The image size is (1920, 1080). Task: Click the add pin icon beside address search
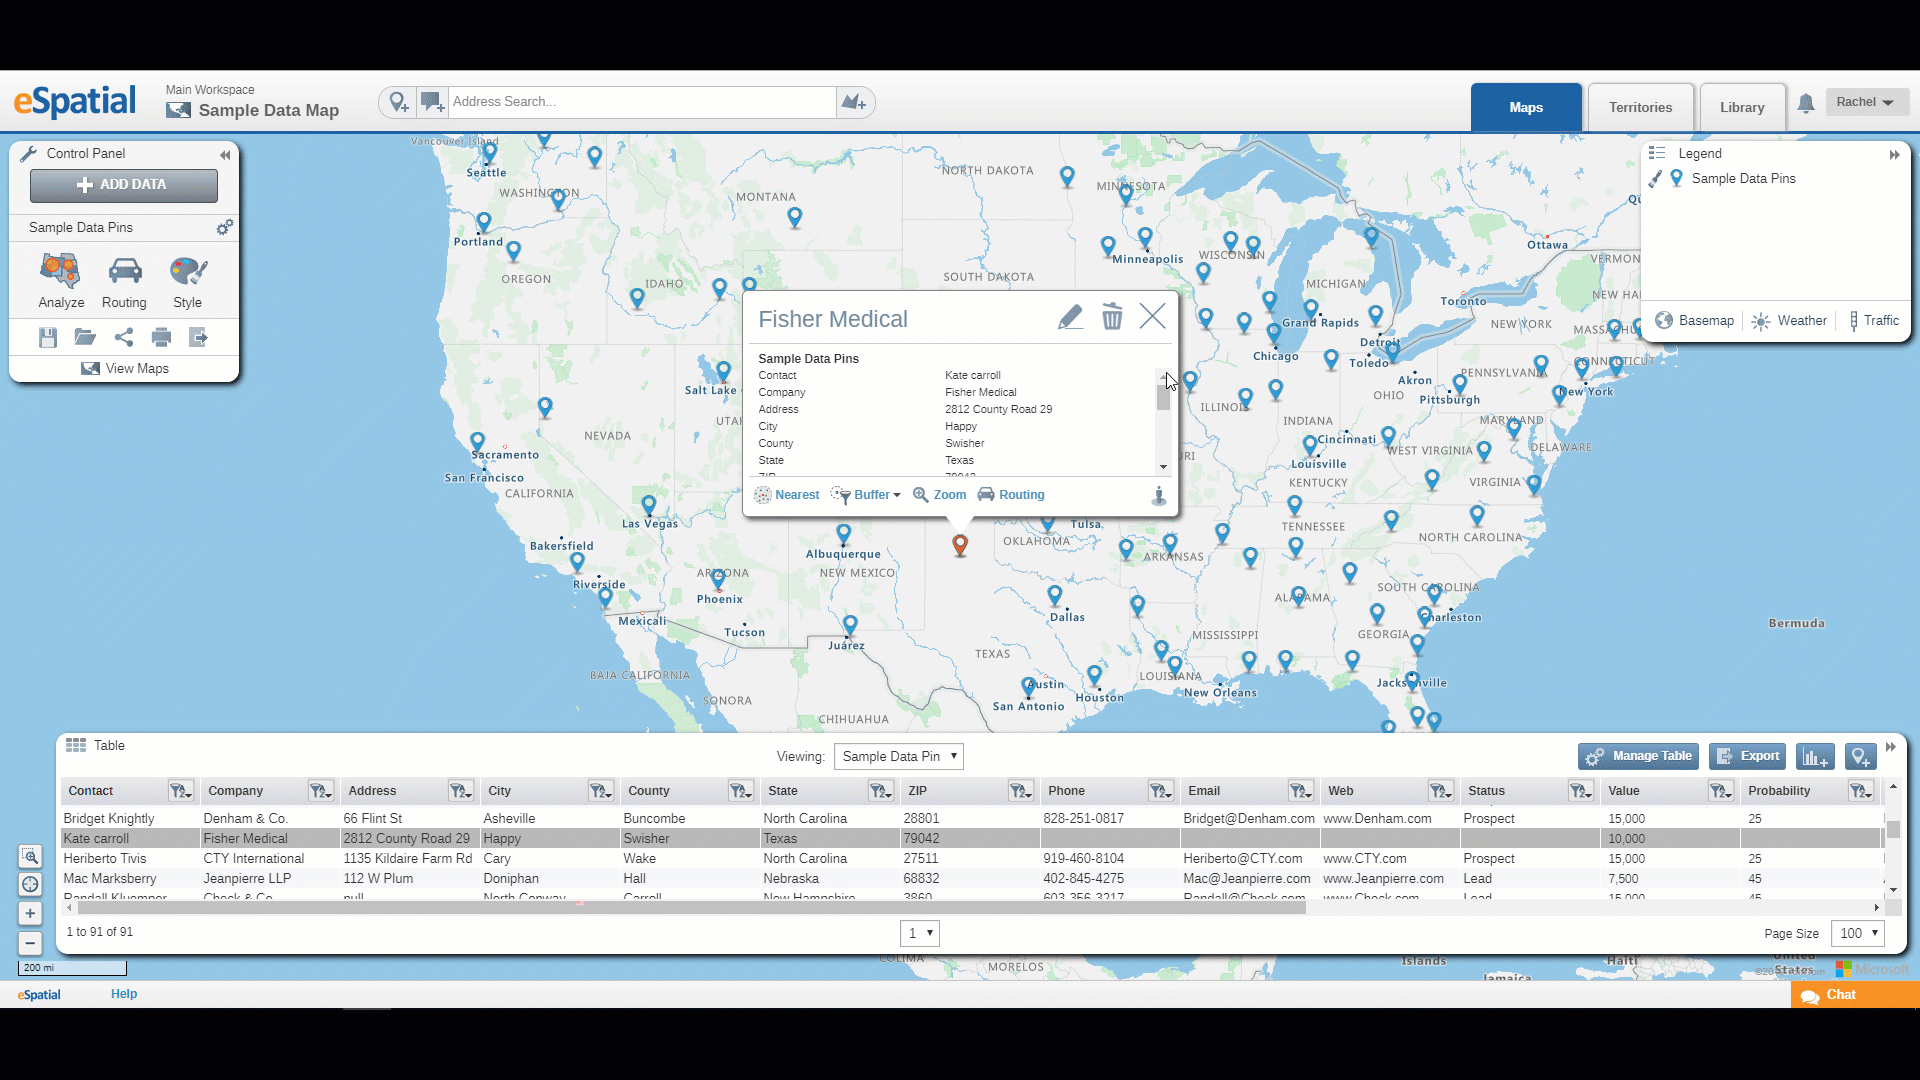[x=398, y=102]
